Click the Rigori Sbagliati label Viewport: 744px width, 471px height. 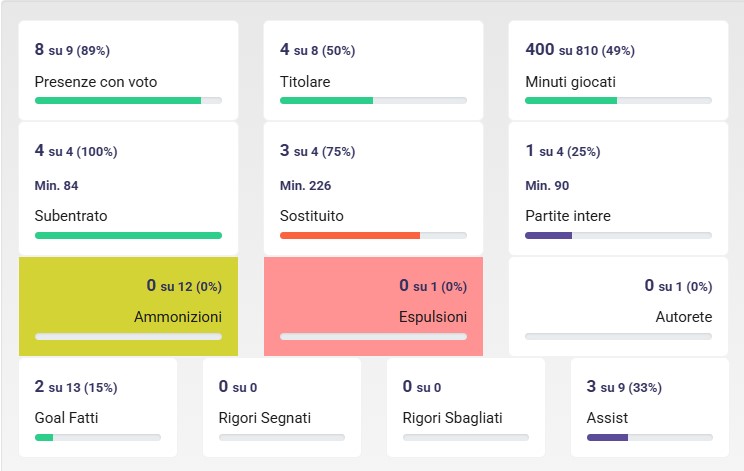click(452, 417)
